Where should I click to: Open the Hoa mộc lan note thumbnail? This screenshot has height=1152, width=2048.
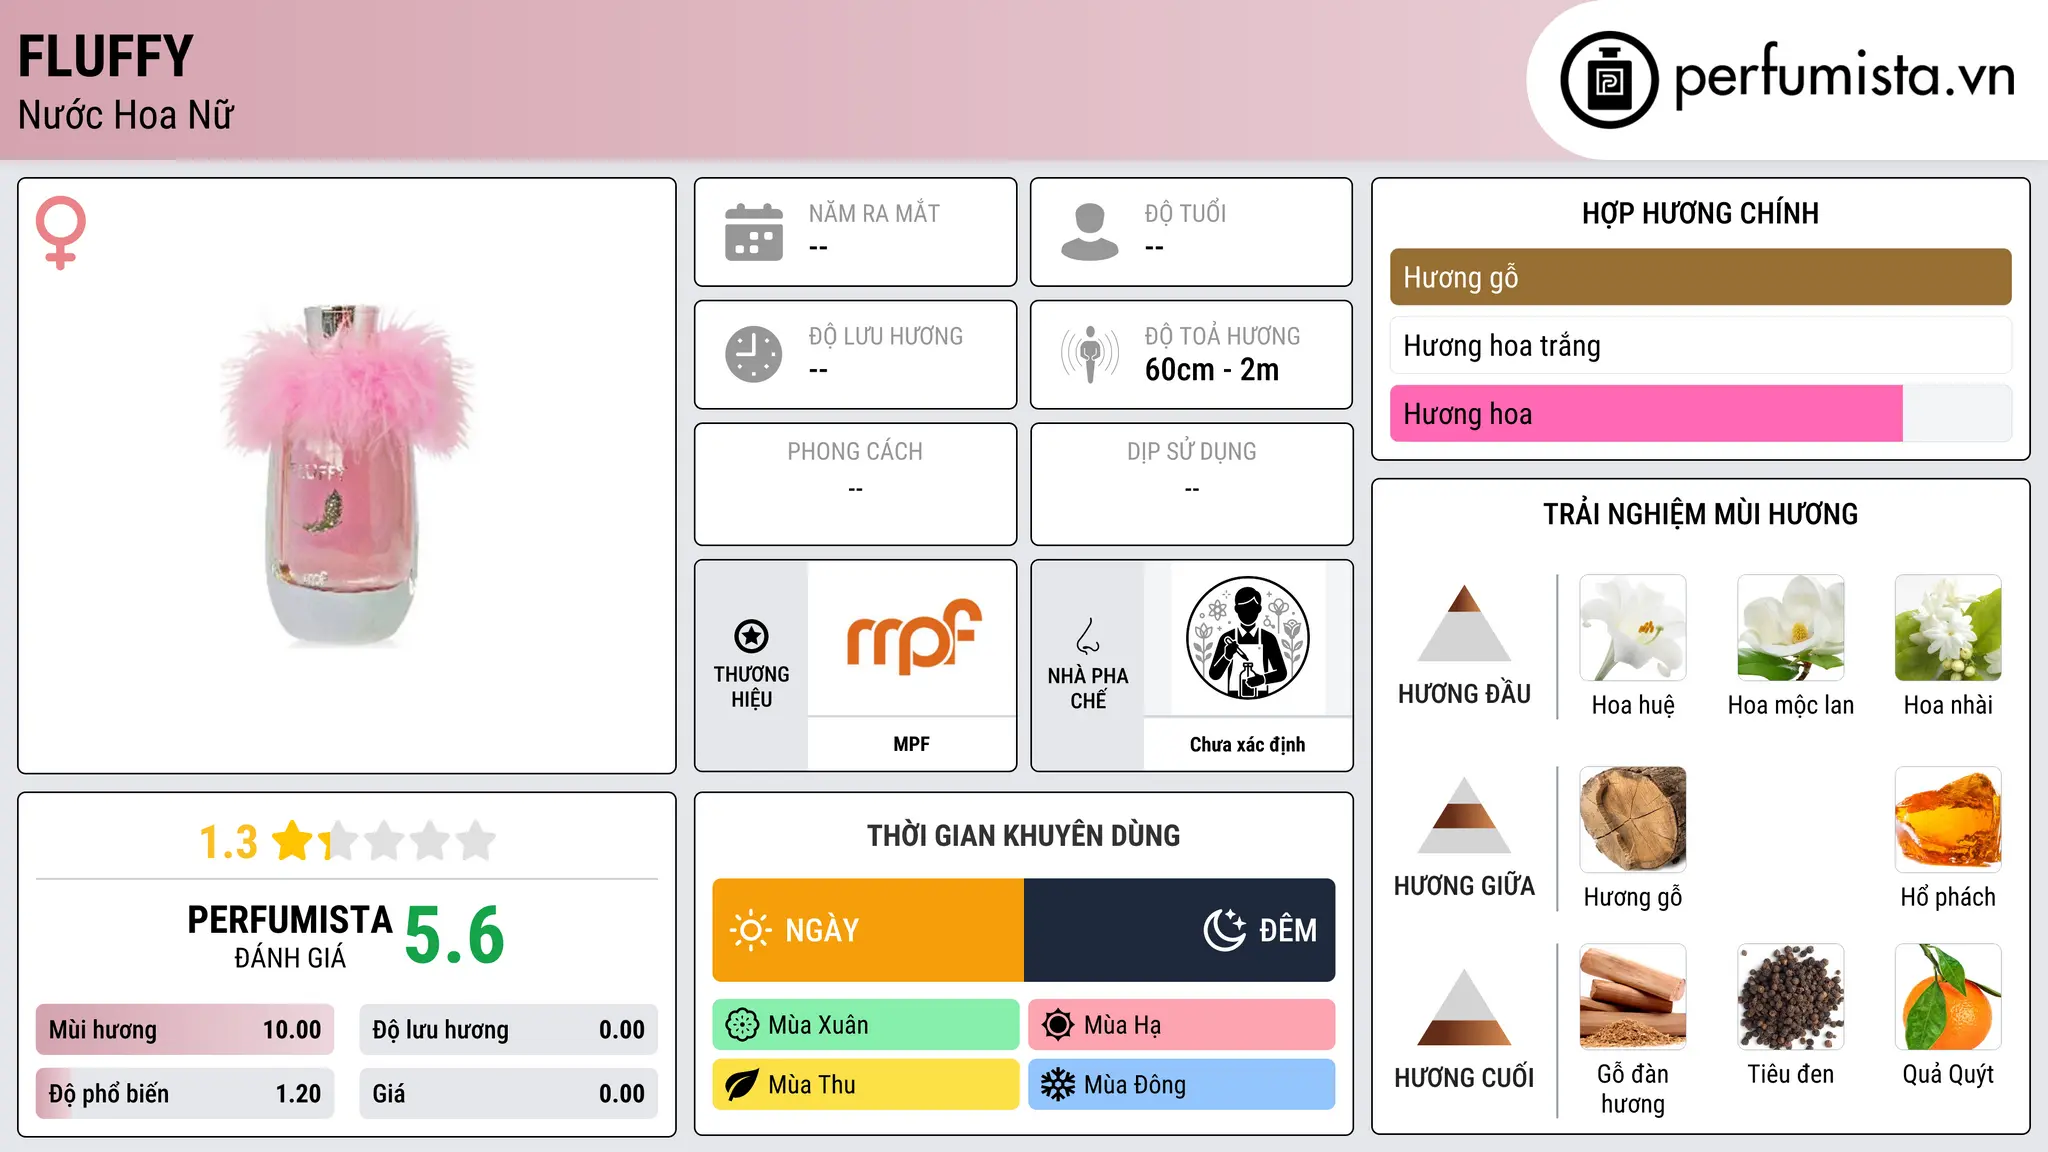coord(1791,628)
